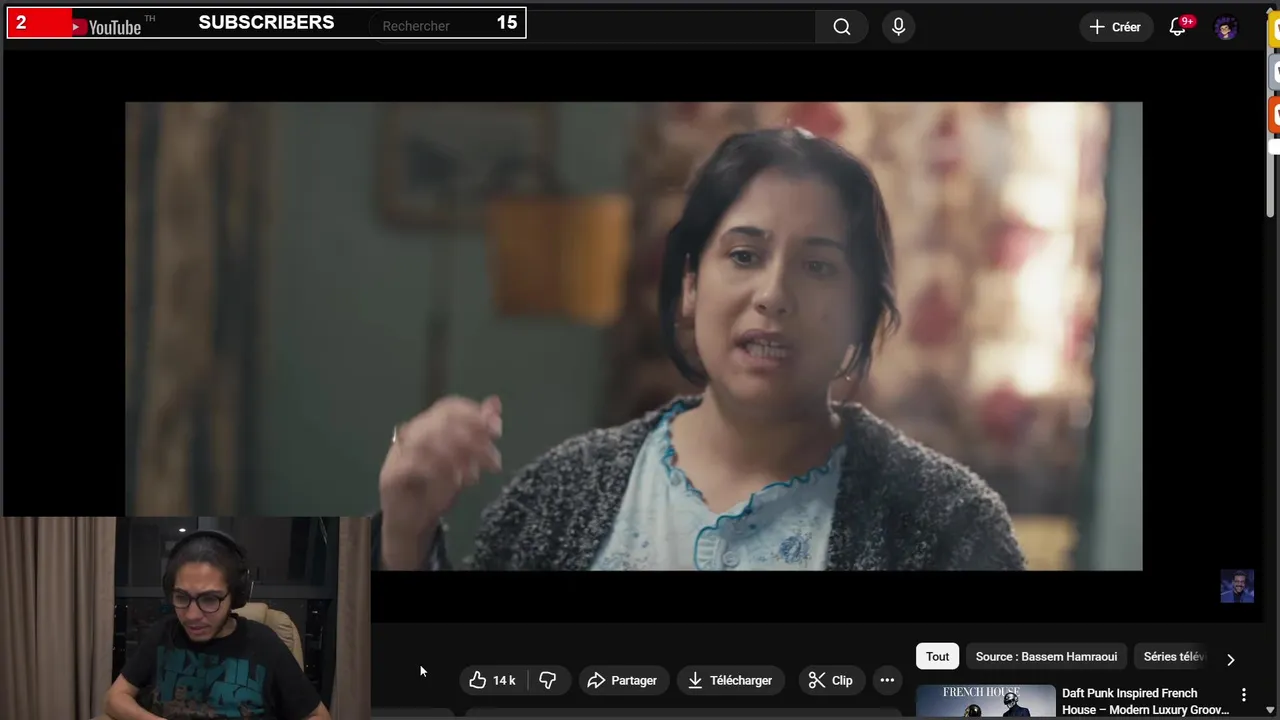Open the account avatar menu
Viewport: 1280px width, 720px height.
coord(1226,27)
